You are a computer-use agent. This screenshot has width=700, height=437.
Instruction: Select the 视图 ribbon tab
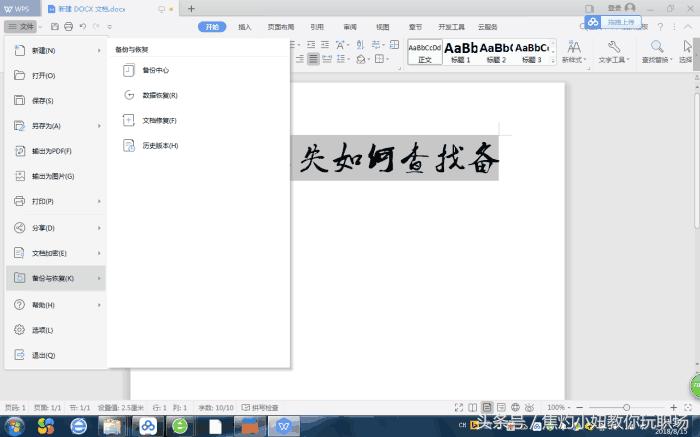[383, 27]
